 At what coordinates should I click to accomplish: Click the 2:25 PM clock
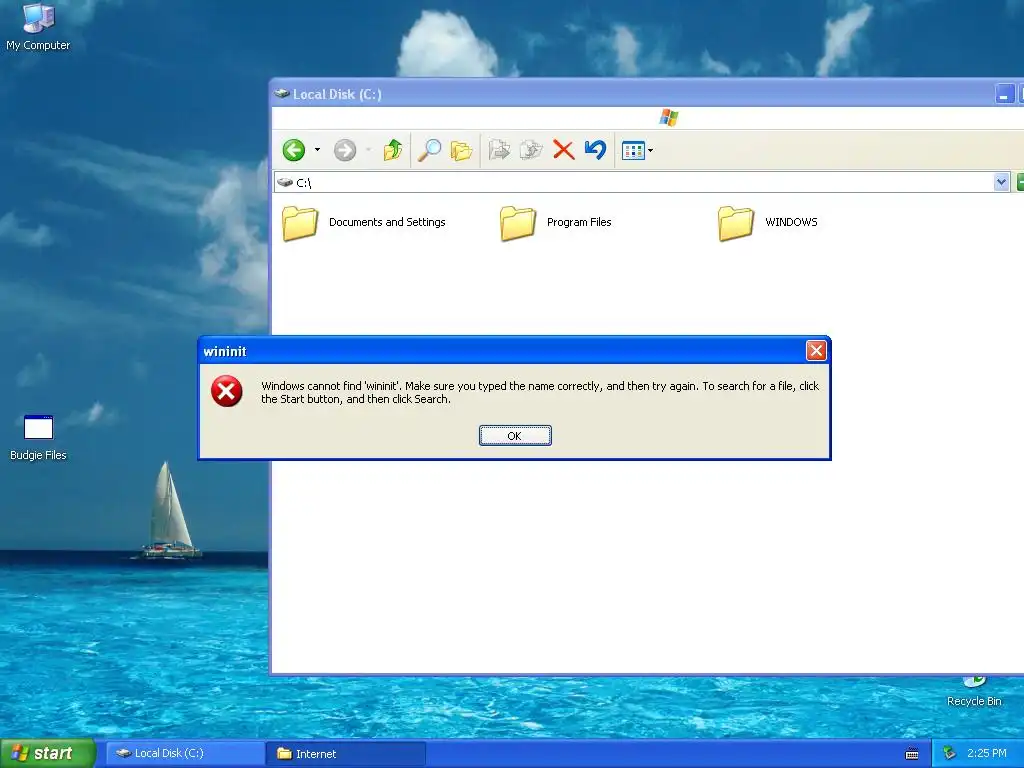click(x=987, y=753)
